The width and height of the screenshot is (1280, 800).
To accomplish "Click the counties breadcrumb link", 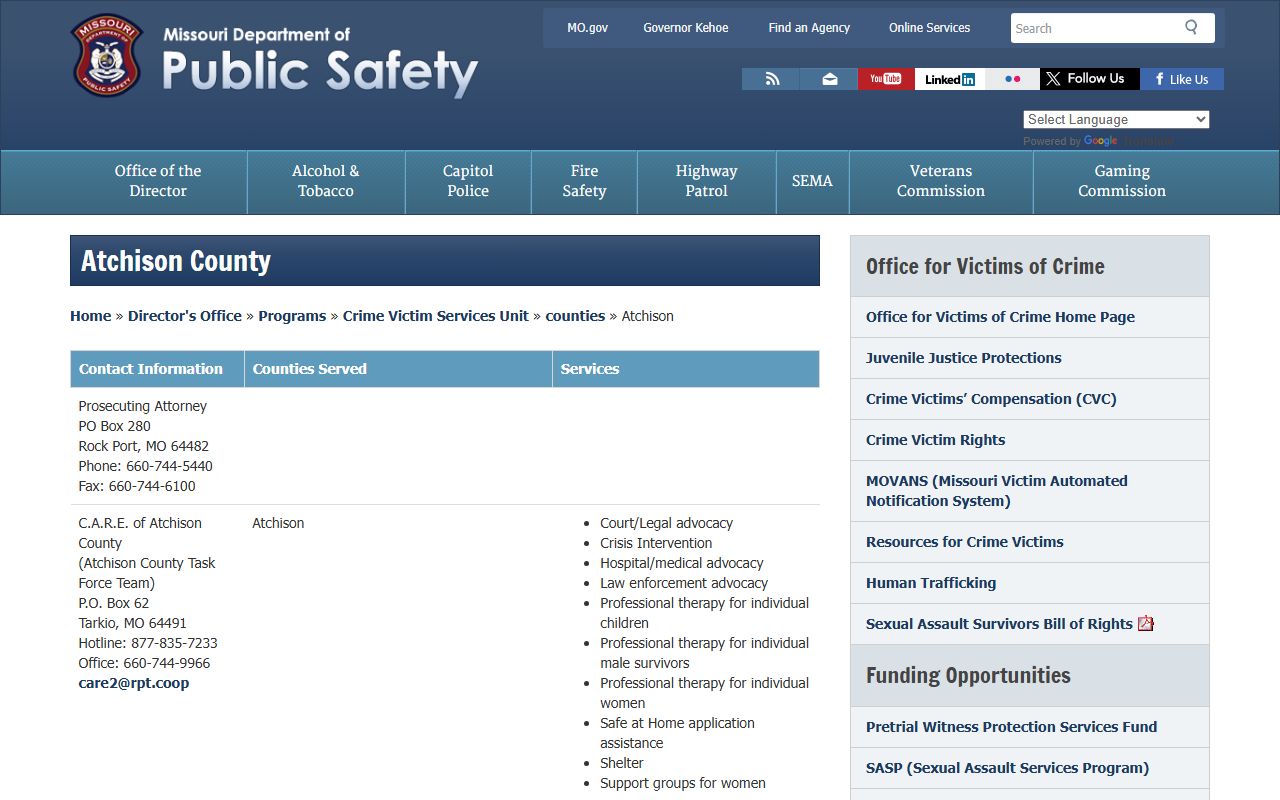I will [x=575, y=316].
